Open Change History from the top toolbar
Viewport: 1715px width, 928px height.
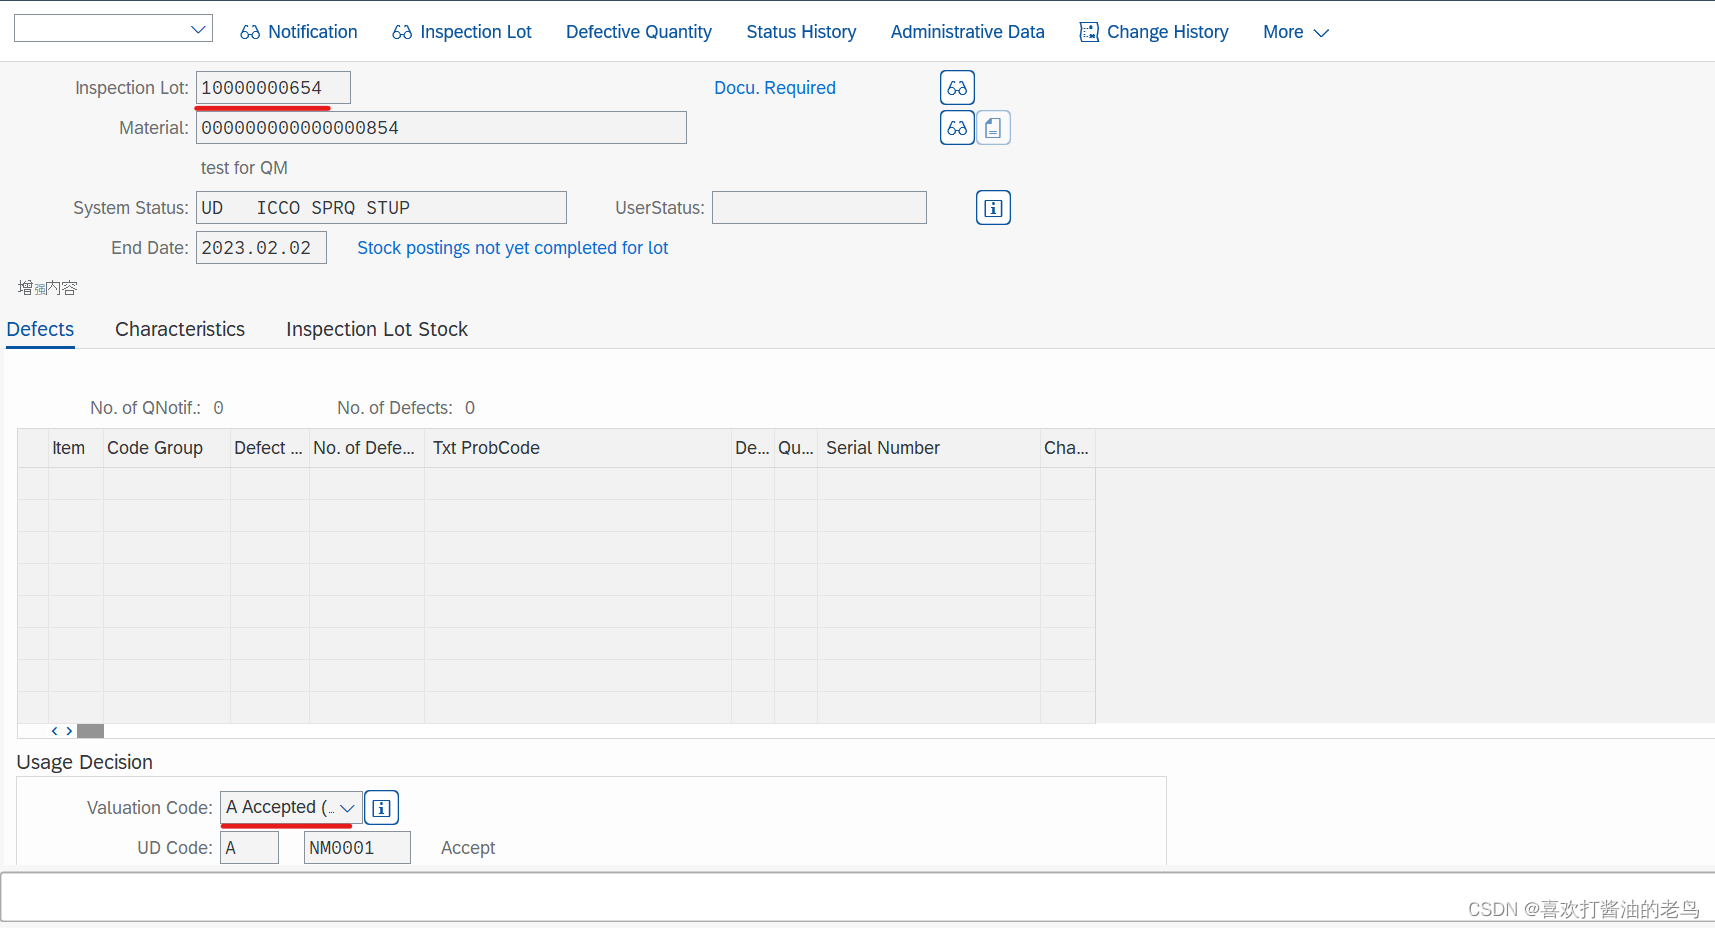pos(1154,31)
